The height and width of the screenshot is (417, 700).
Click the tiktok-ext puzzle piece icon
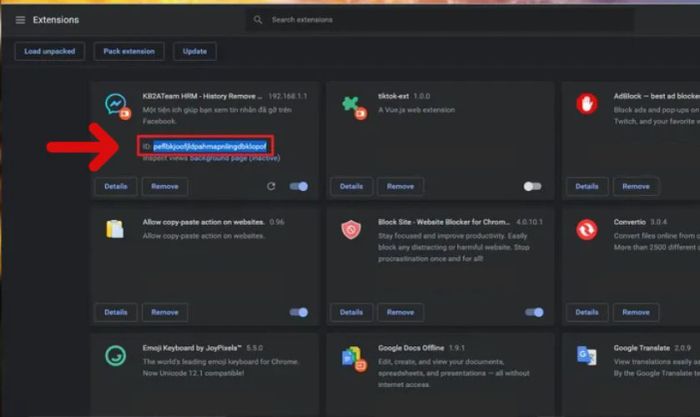(351, 105)
